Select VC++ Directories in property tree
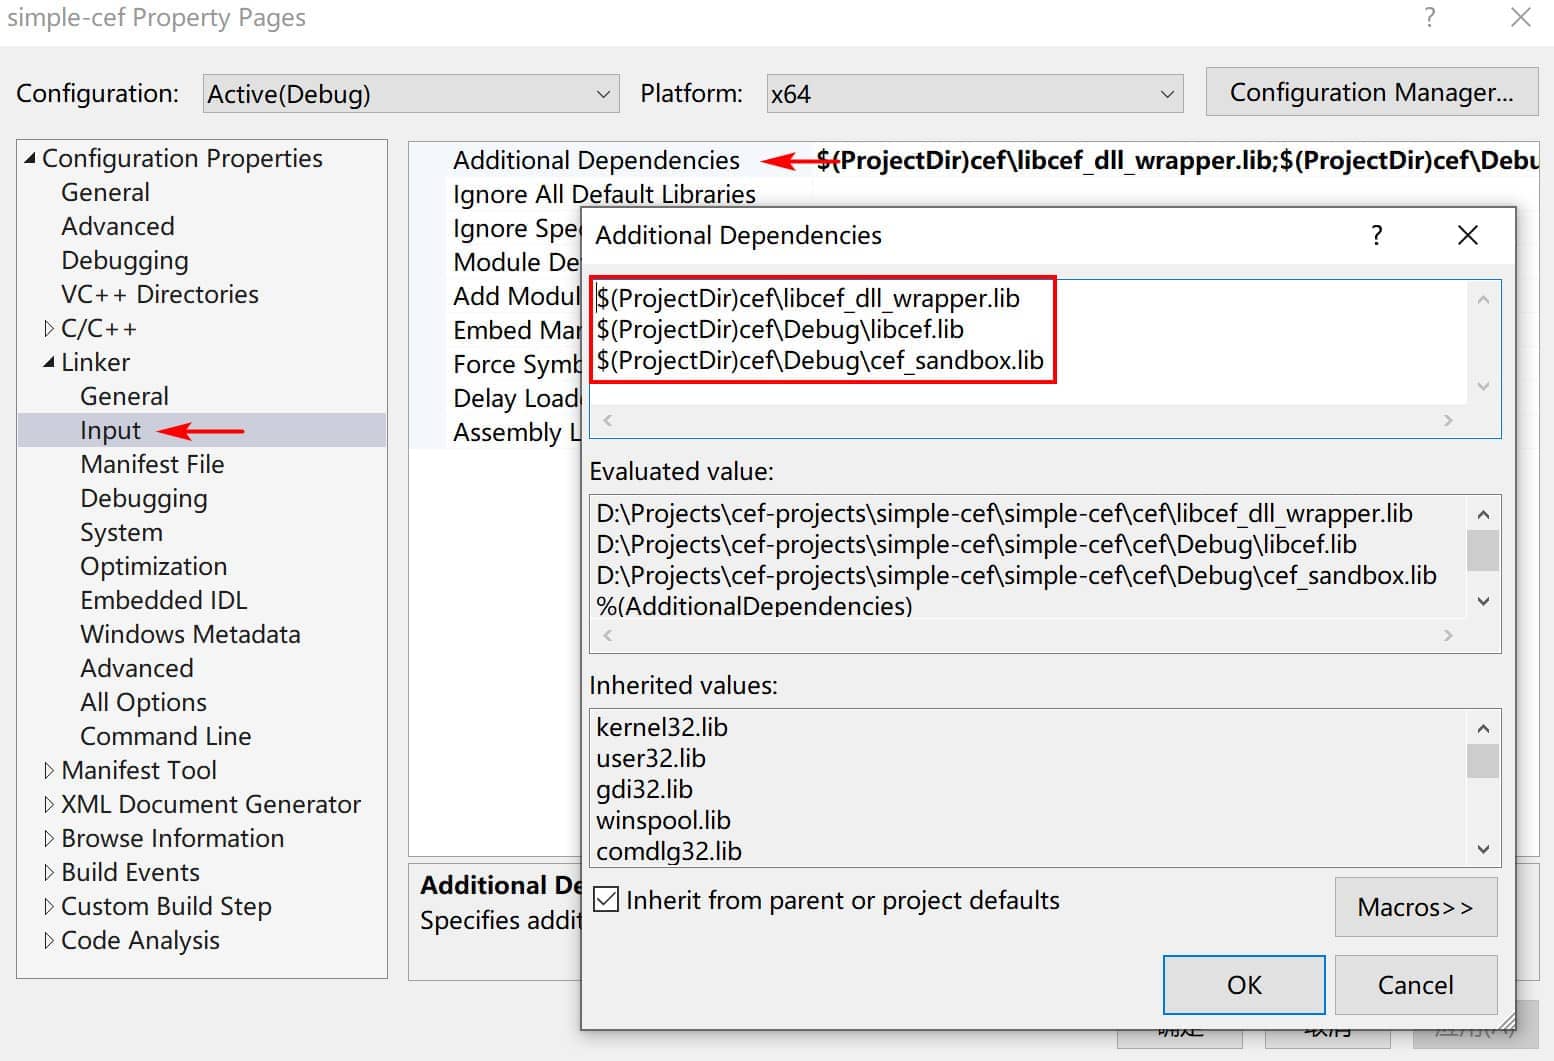The height and width of the screenshot is (1061, 1554). [x=160, y=294]
